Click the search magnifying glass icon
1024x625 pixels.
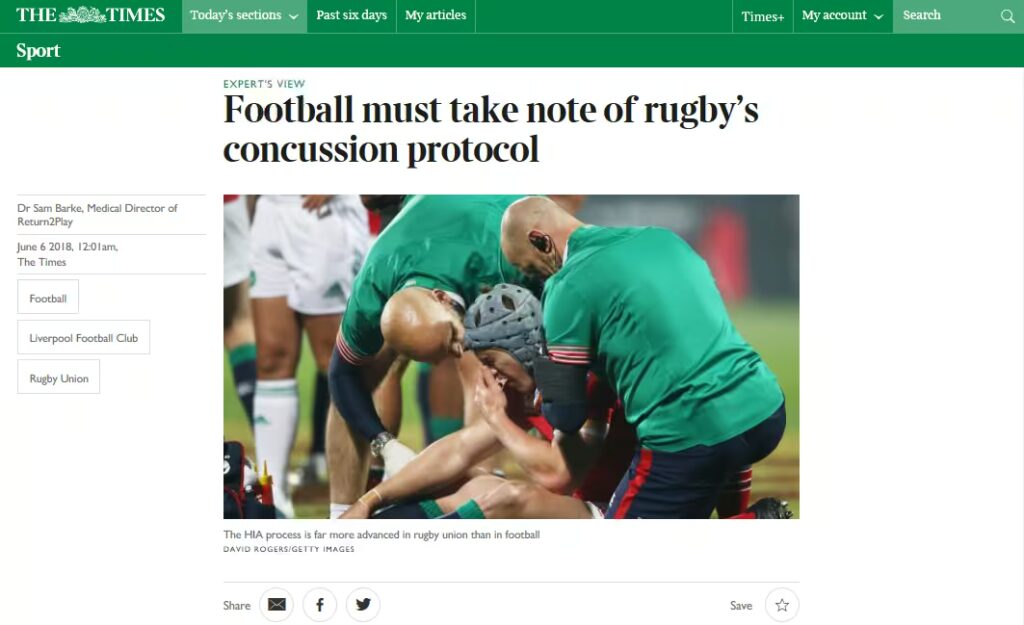point(1007,16)
